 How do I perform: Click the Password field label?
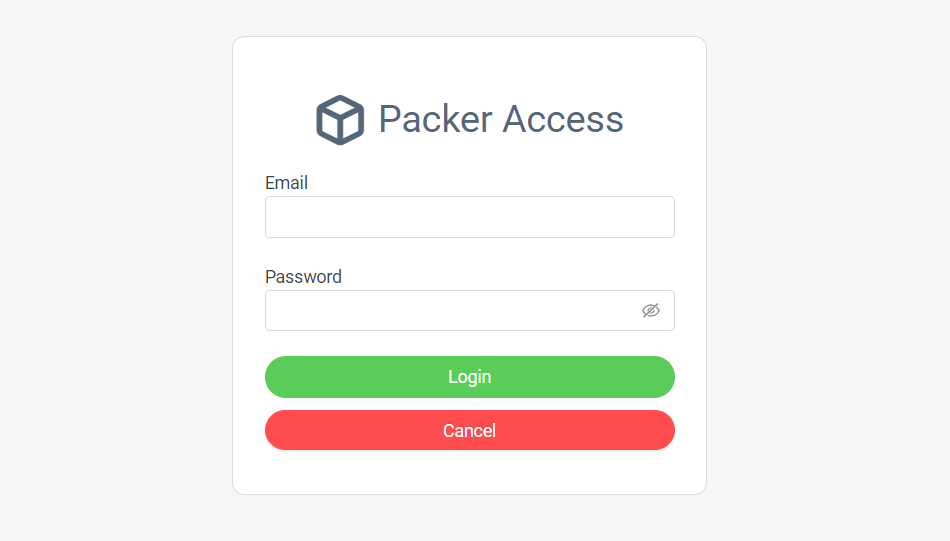click(303, 277)
